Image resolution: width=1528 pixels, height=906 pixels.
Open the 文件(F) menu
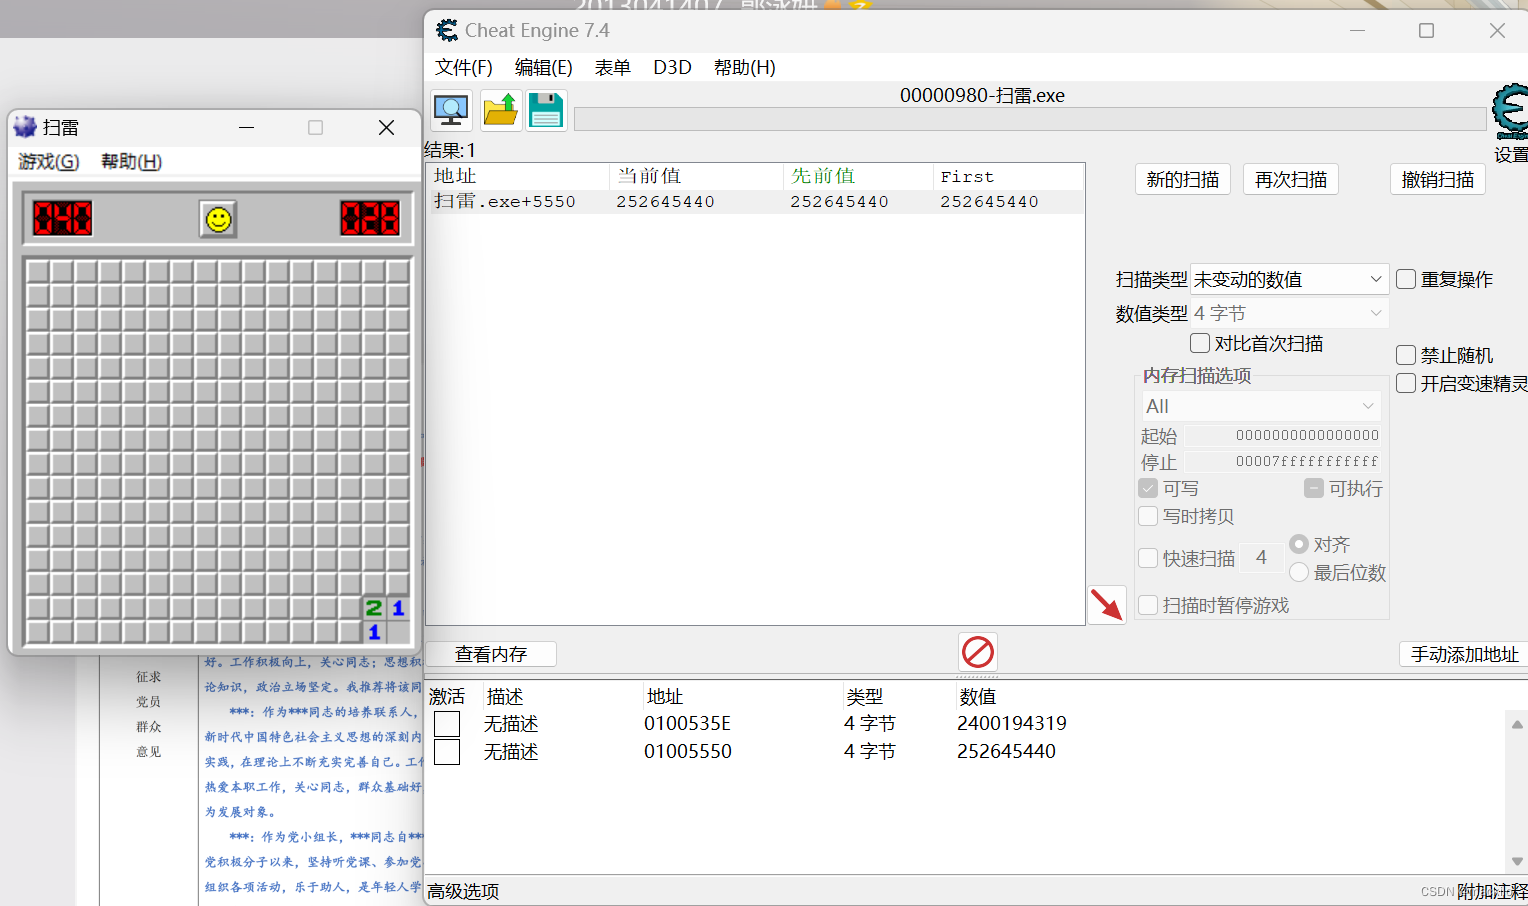point(464,67)
